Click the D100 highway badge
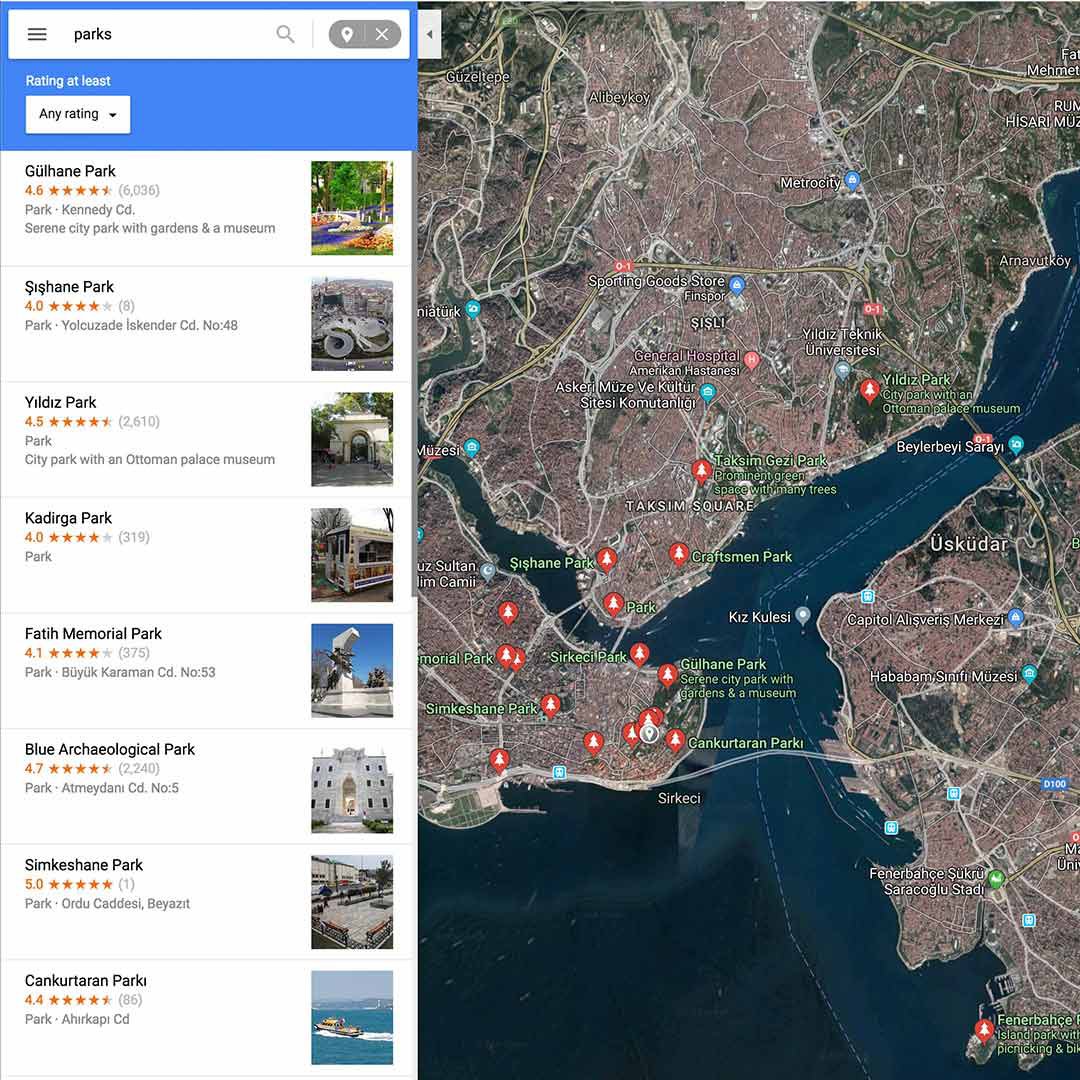The image size is (1080, 1080). [1055, 784]
